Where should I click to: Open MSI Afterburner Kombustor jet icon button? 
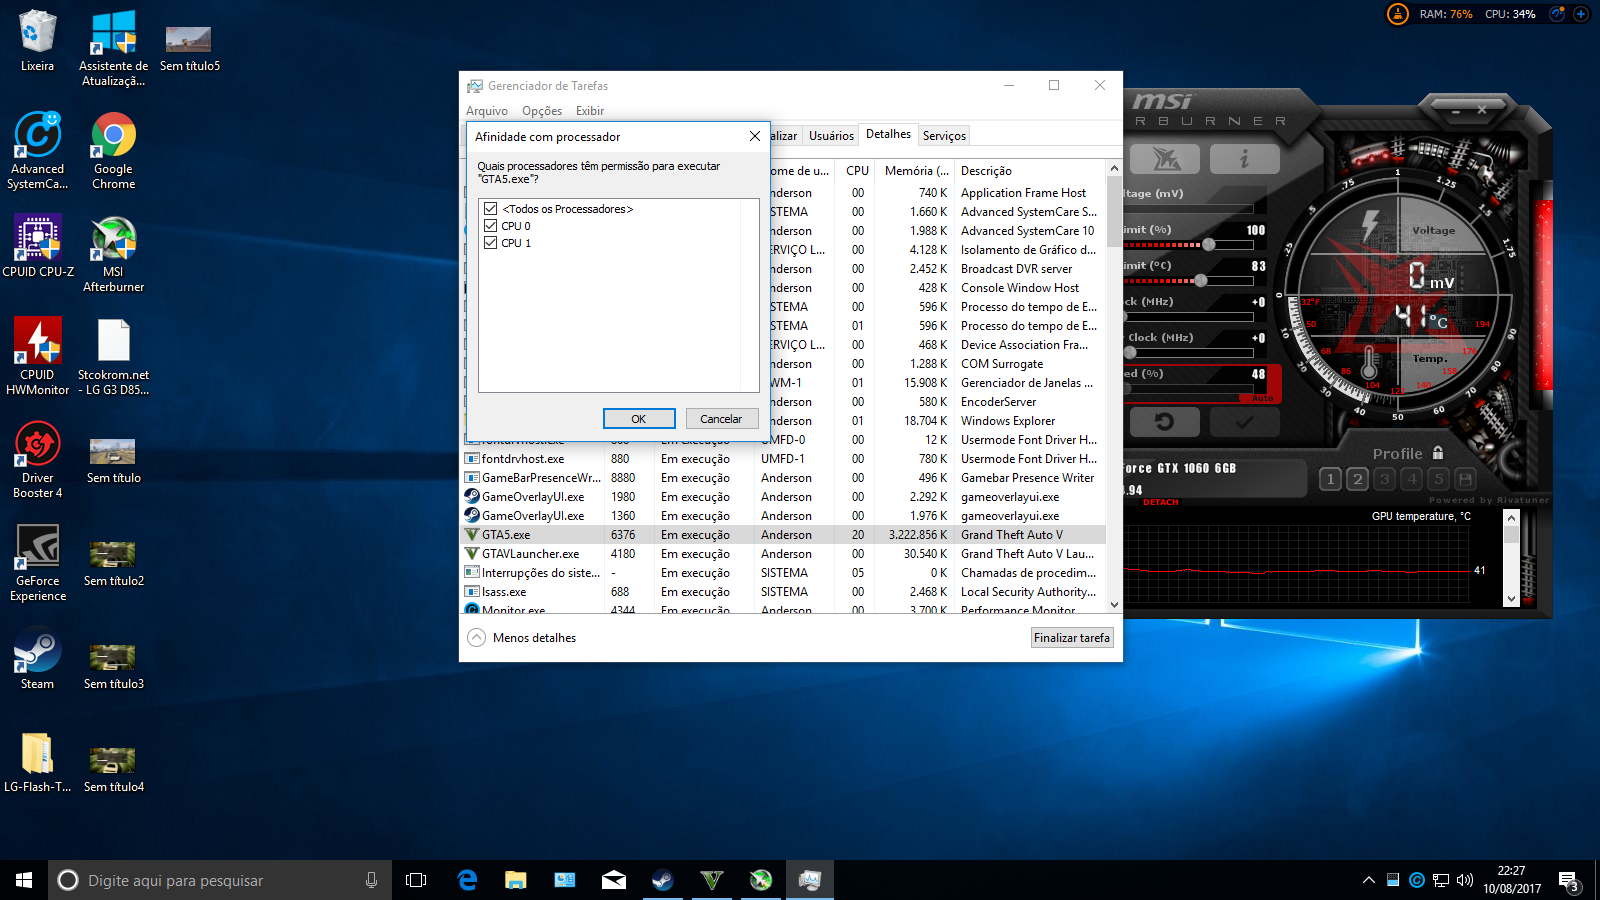(x=1164, y=158)
